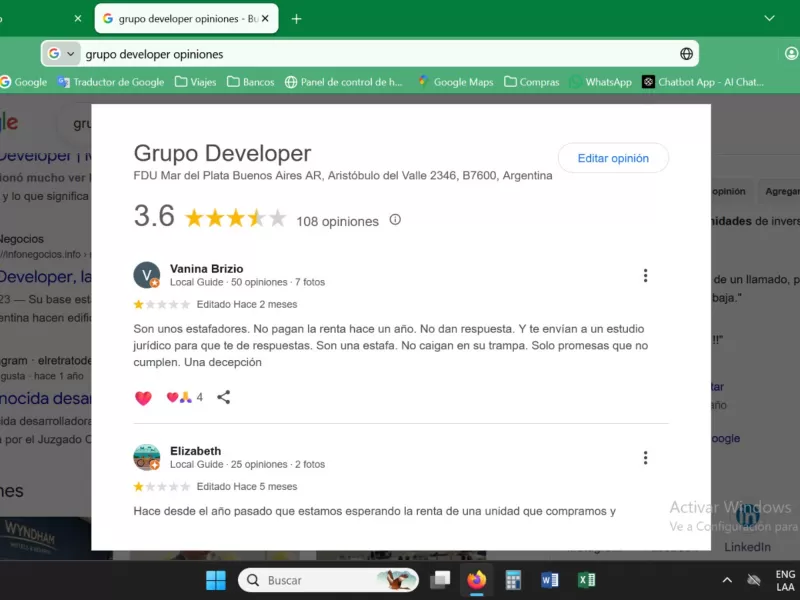Open the Bancos bookmarks folder
Viewport: 800px width, 600px height.
(250, 82)
